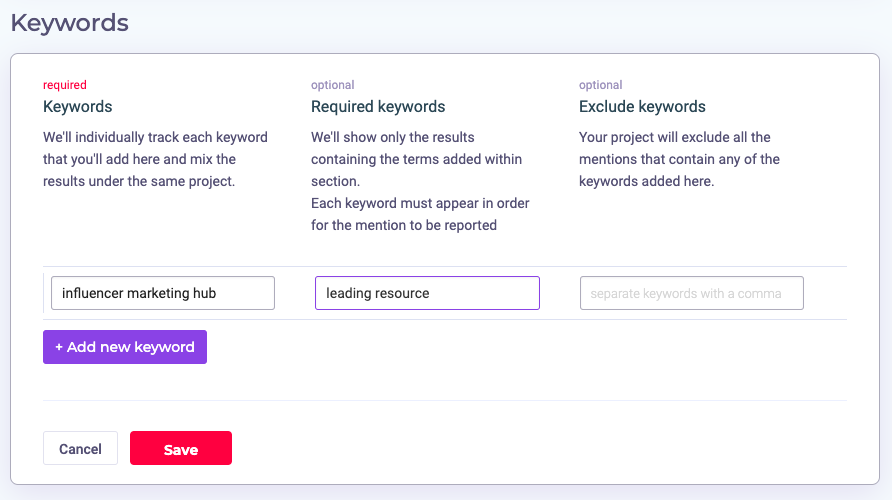The image size is (892, 500).
Task: Click the divider line above the Cancel button
Action: pos(445,401)
